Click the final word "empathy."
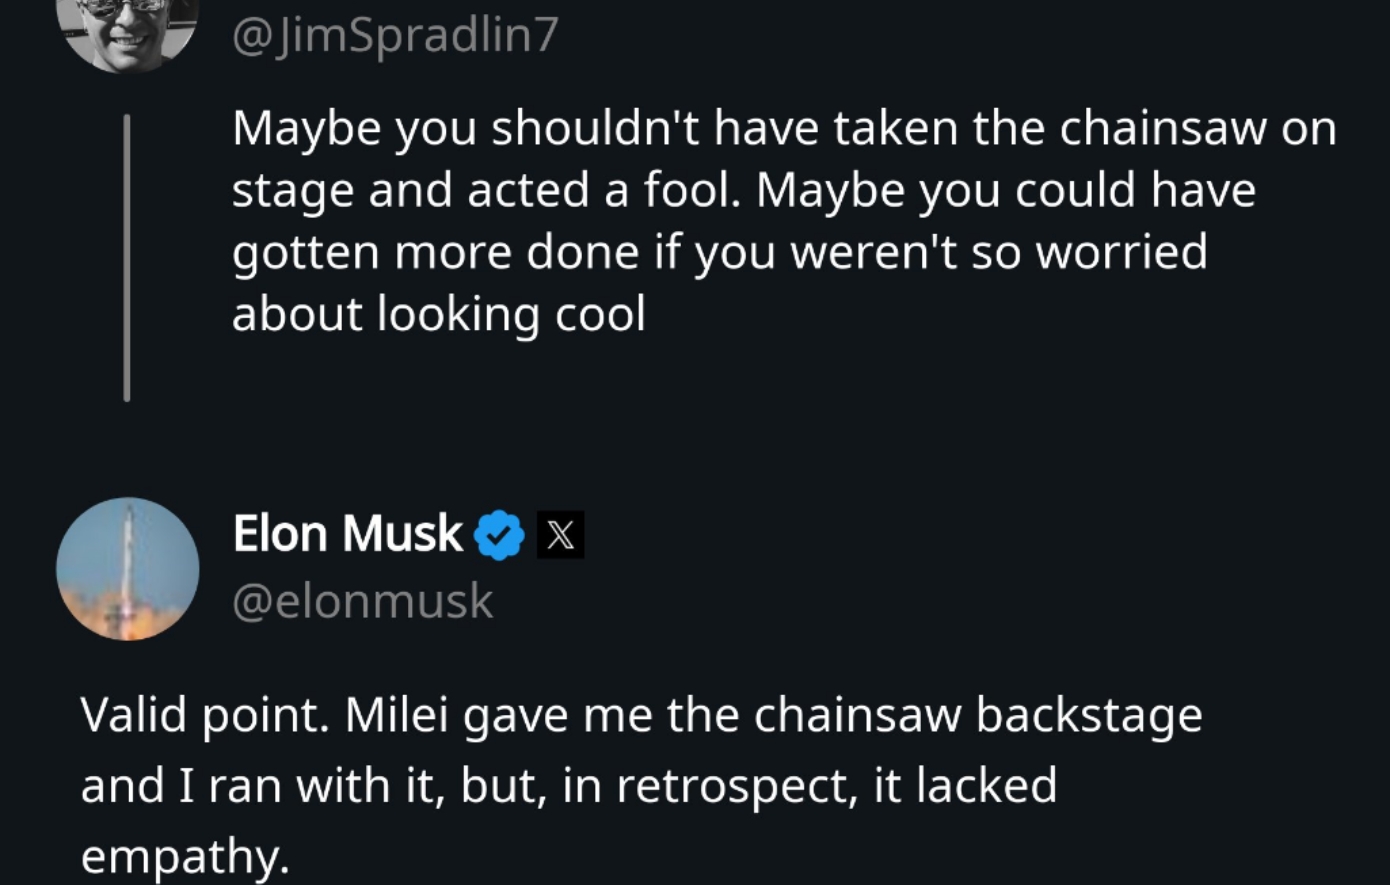This screenshot has width=1390, height=885. pos(184,855)
